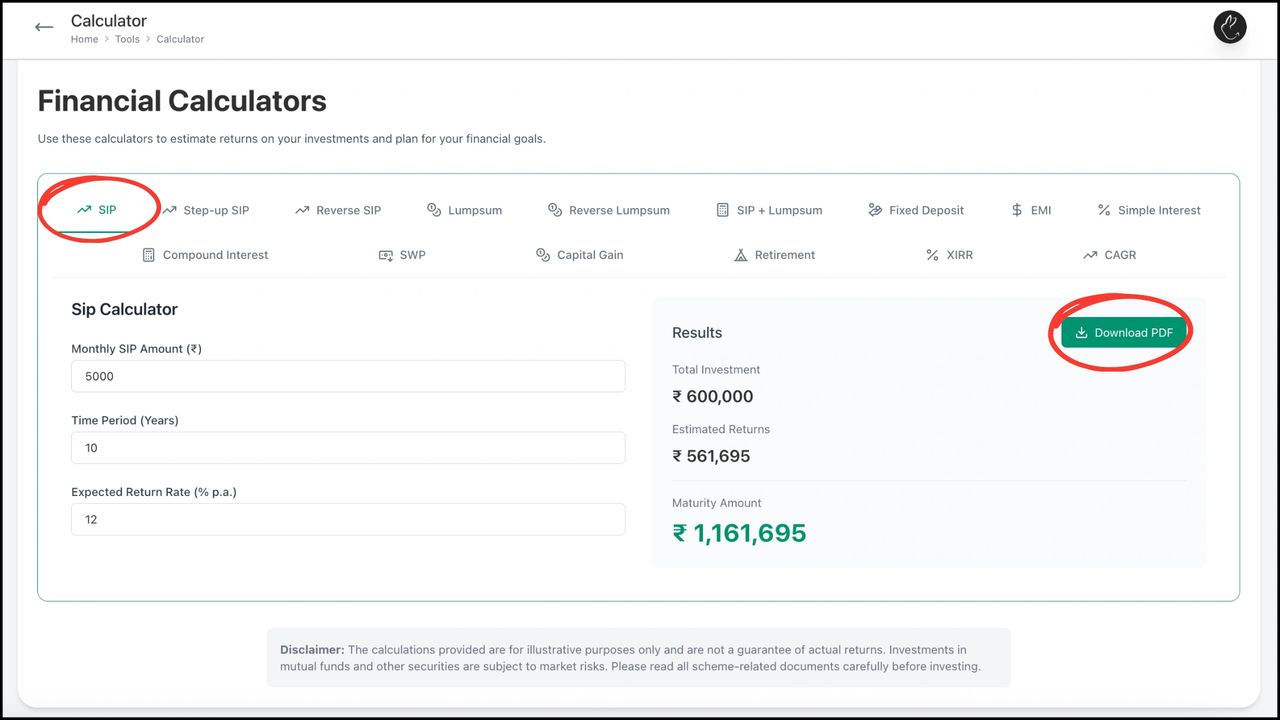
Task: Click the SWP banknote icon
Action: (x=385, y=255)
